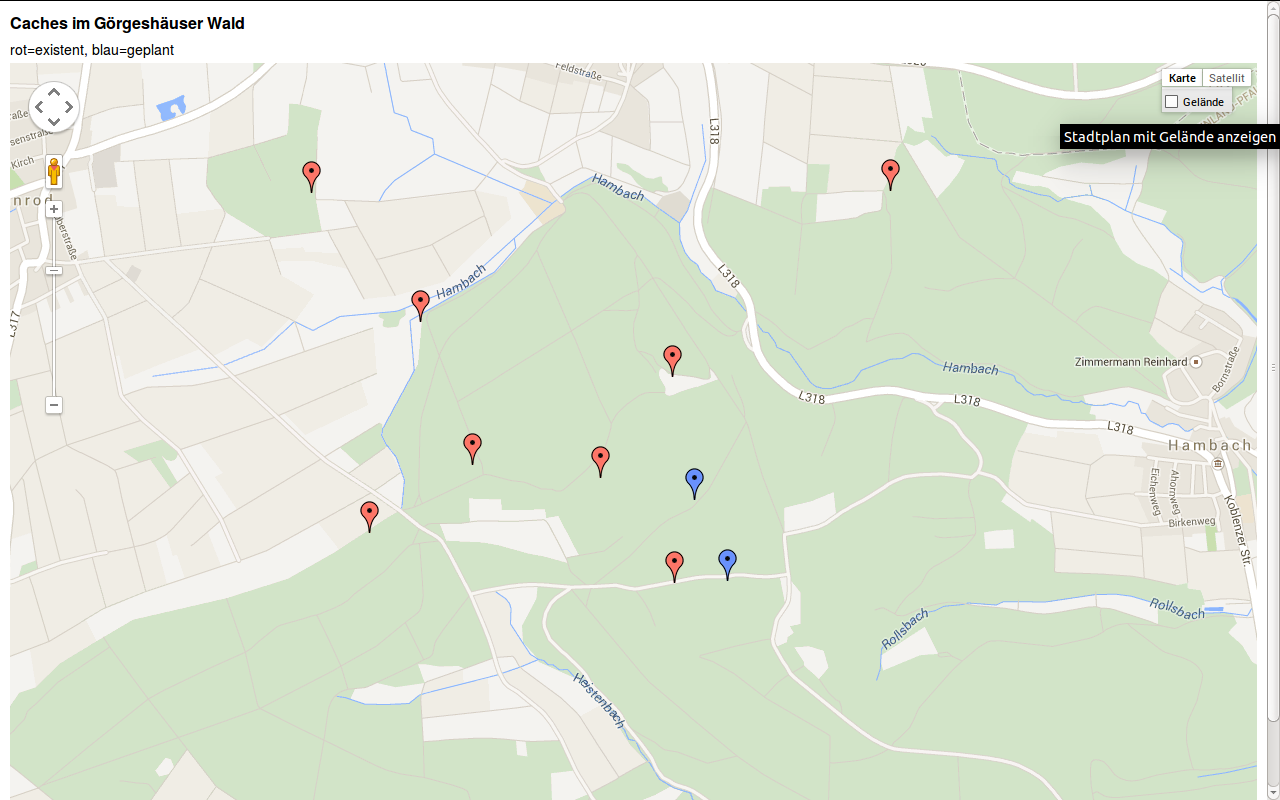Pan map down with the bottom arrow
The height and width of the screenshot is (800, 1280).
[54, 121]
